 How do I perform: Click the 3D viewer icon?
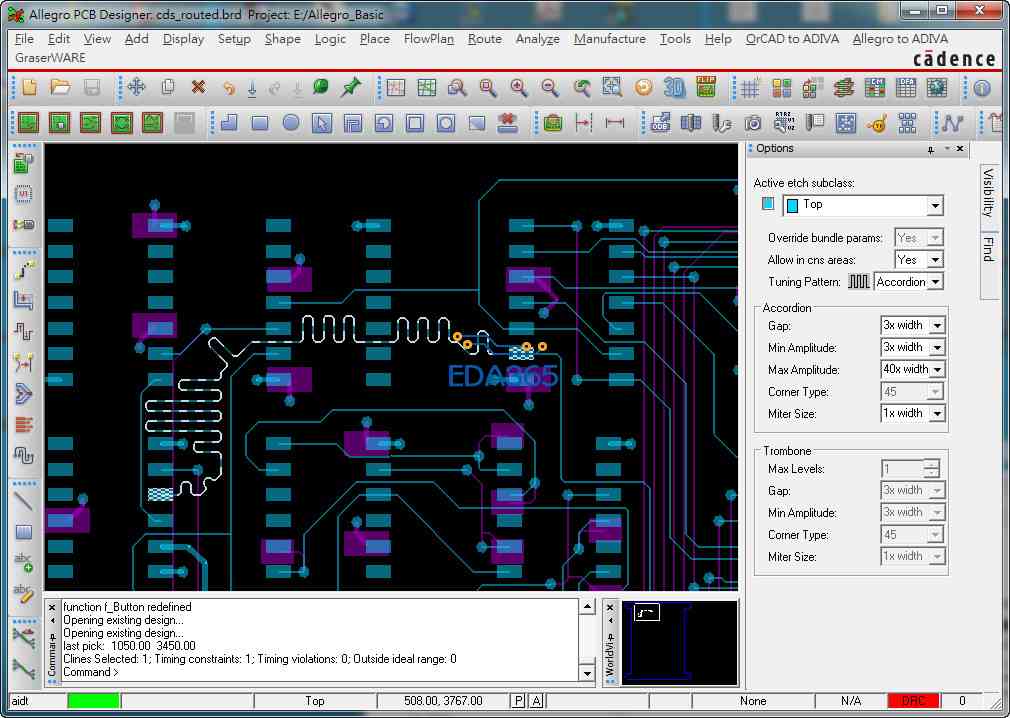point(675,88)
